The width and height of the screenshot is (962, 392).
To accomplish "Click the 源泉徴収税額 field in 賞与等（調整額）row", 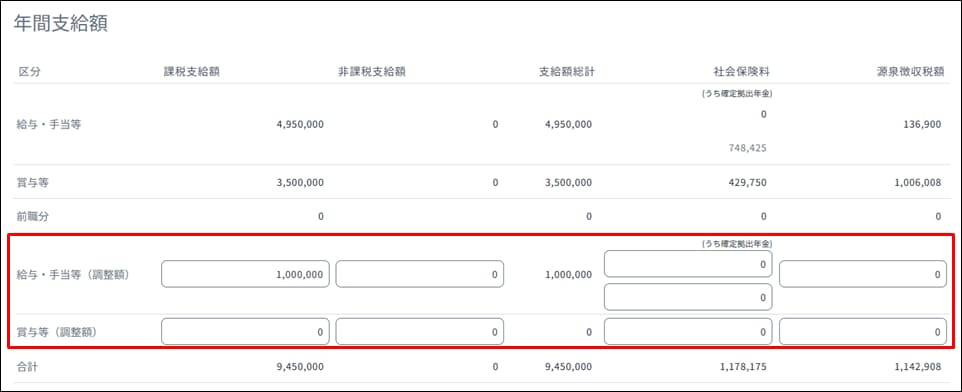I will tap(863, 331).
